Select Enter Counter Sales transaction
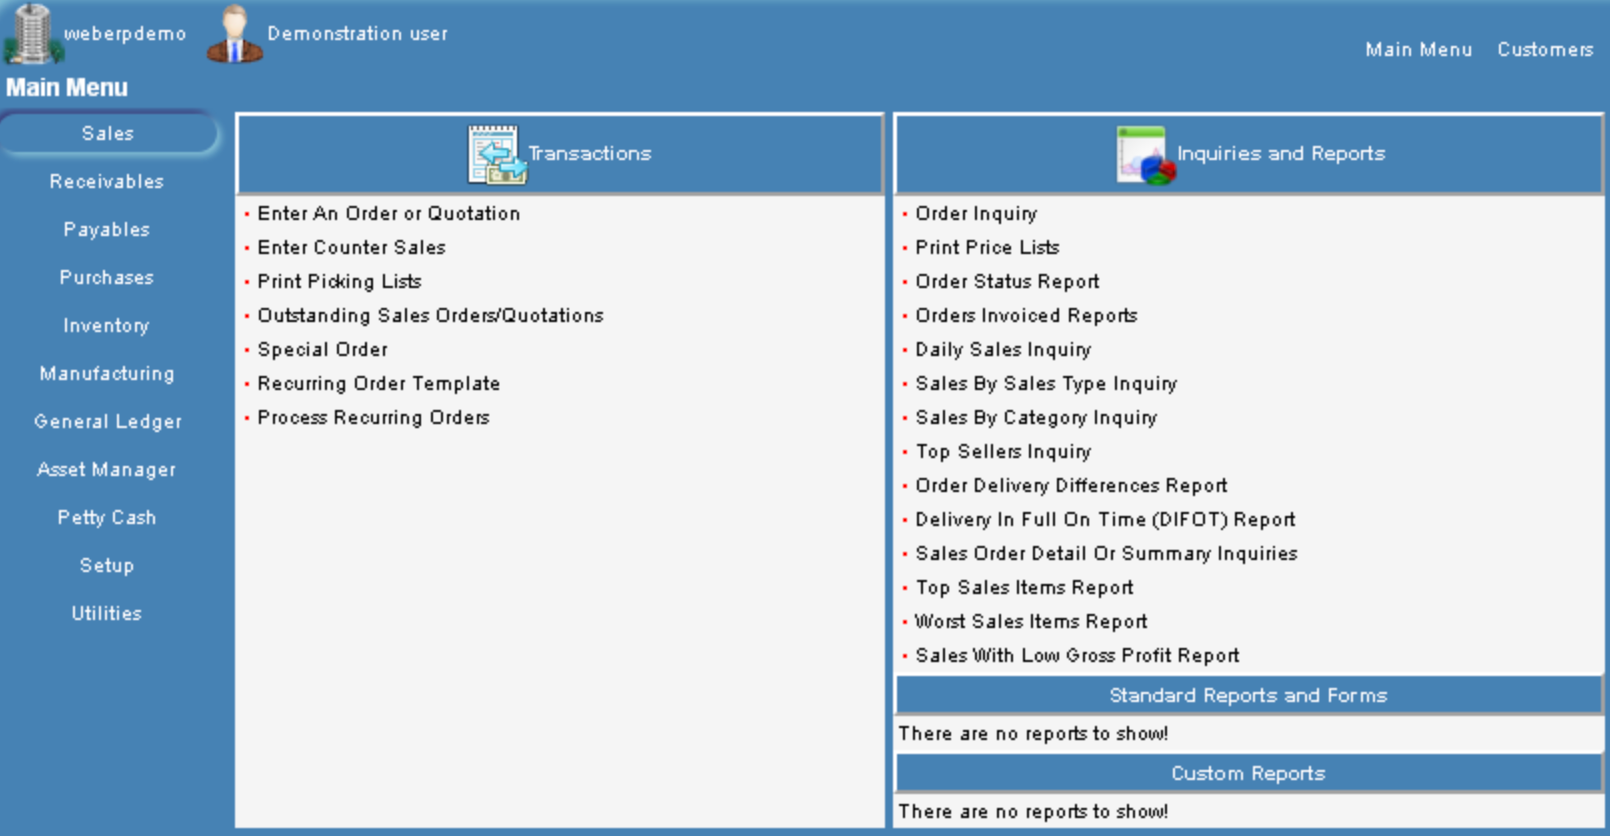This screenshot has width=1610, height=836. 351,248
